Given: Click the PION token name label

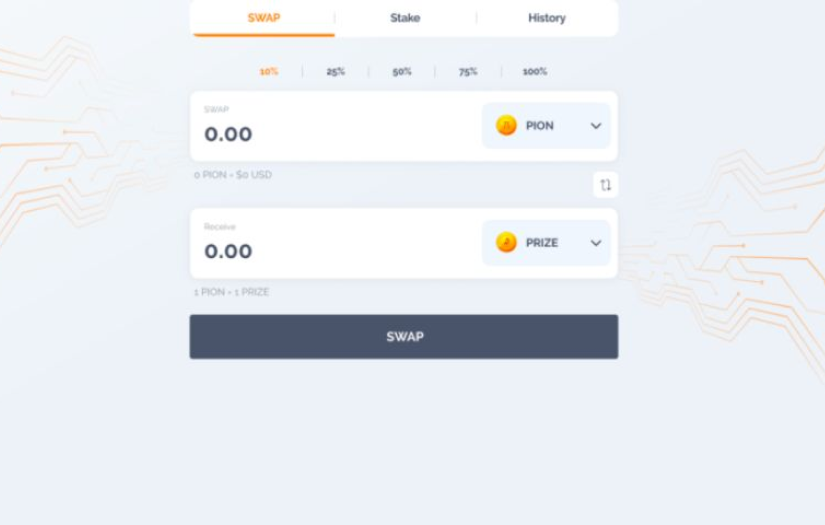Looking at the screenshot, I should click(x=540, y=126).
